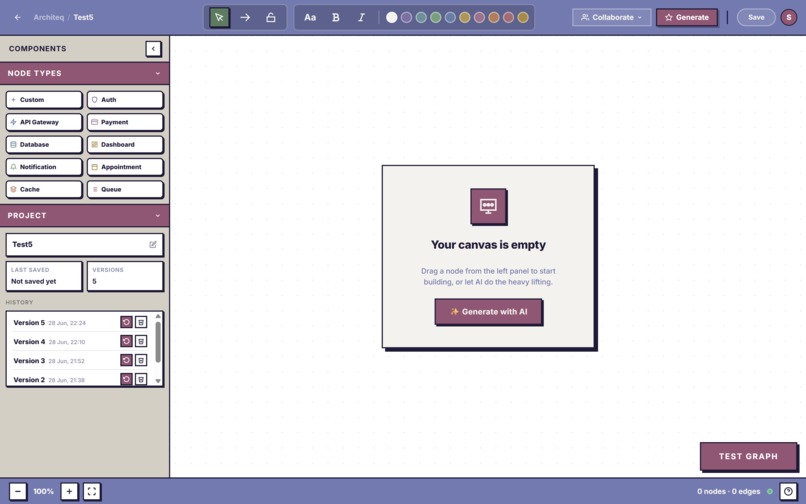Click the Version 3 history entry
806x504 pixels.
click(x=80, y=361)
